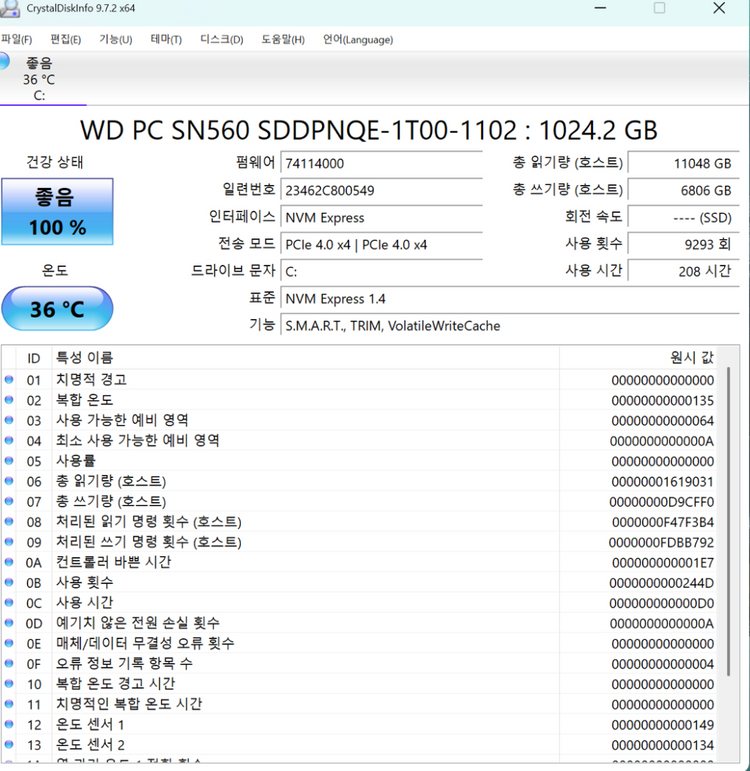
Task: Click the blue health indicator circle beside 좋음
Action: [x=4, y=61]
